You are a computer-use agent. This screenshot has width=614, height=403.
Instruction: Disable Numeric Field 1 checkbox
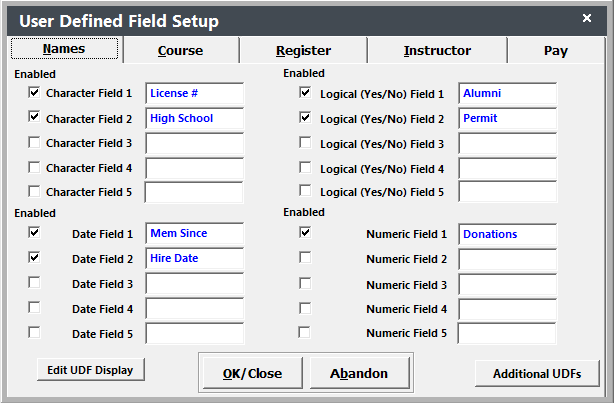point(305,232)
